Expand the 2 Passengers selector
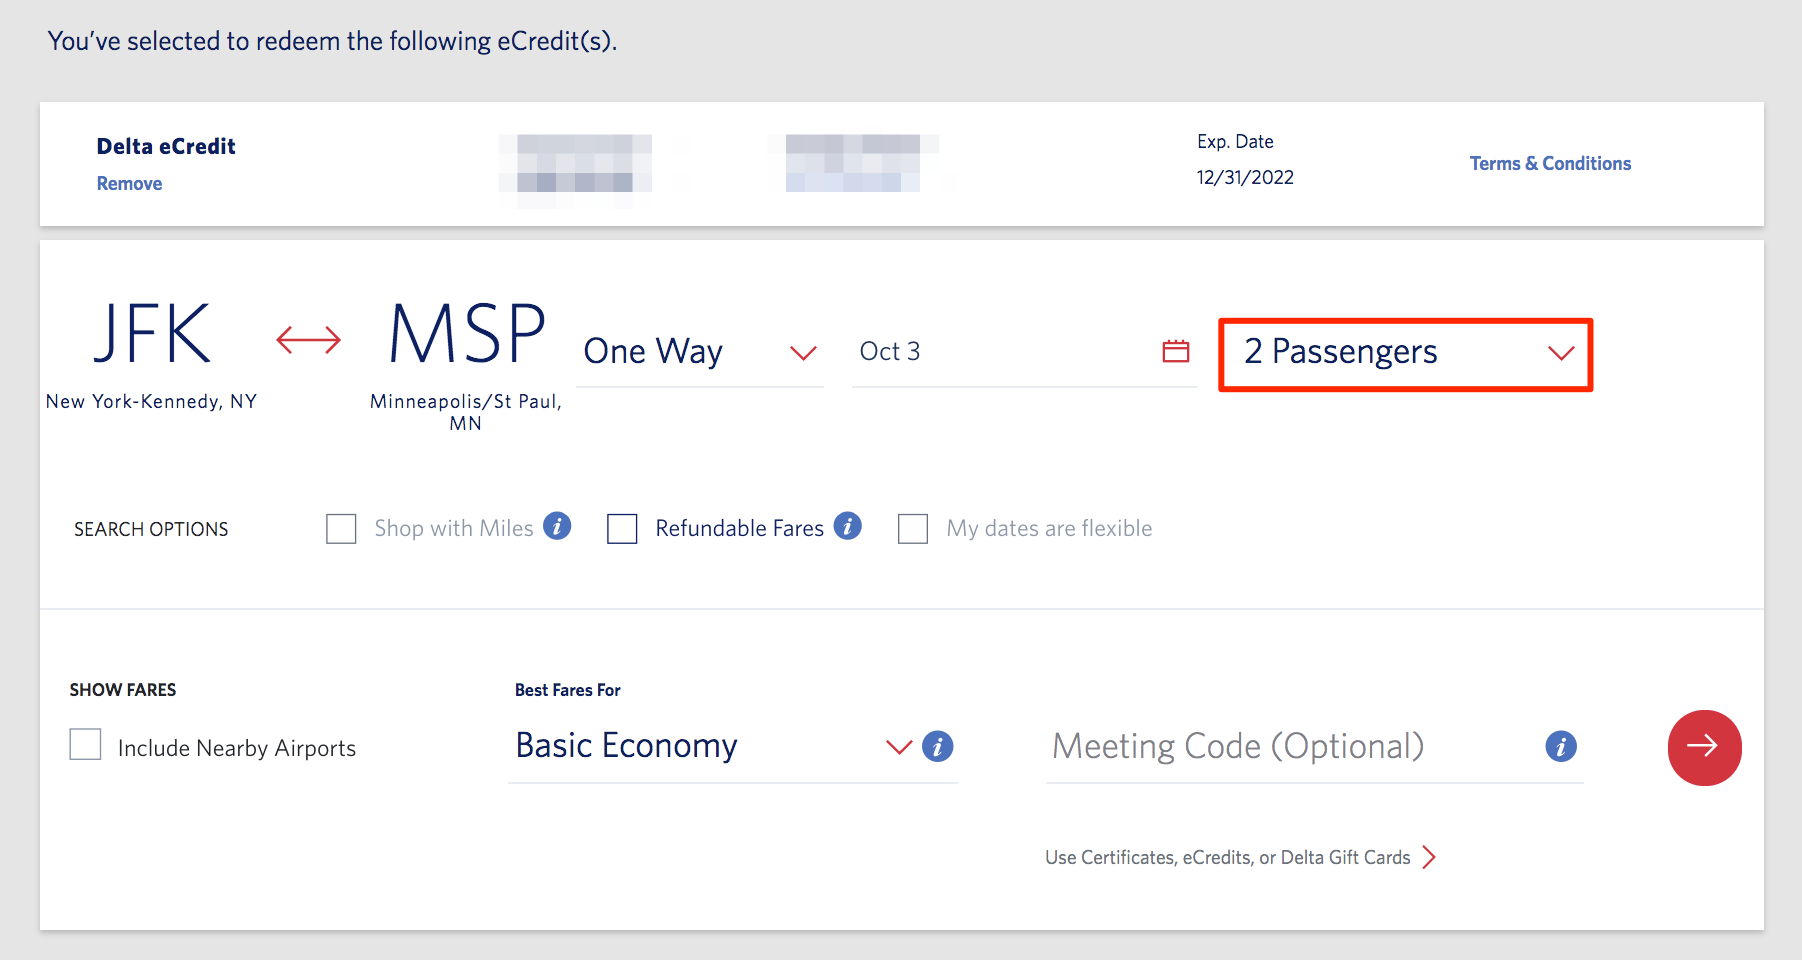 tap(1404, 352)
